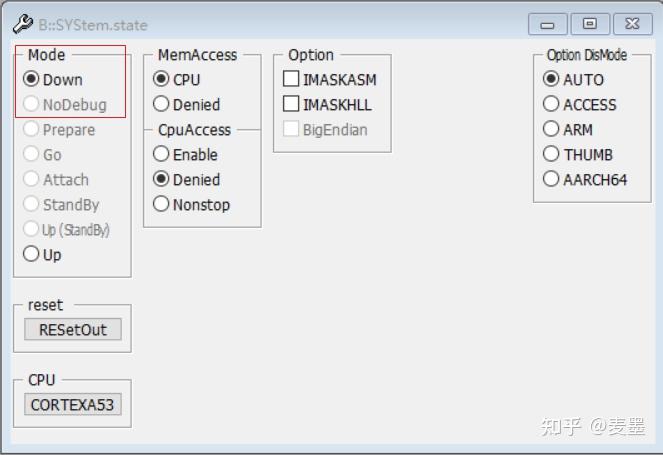
Task: Select the Up mode option
Action: point(32,255)
